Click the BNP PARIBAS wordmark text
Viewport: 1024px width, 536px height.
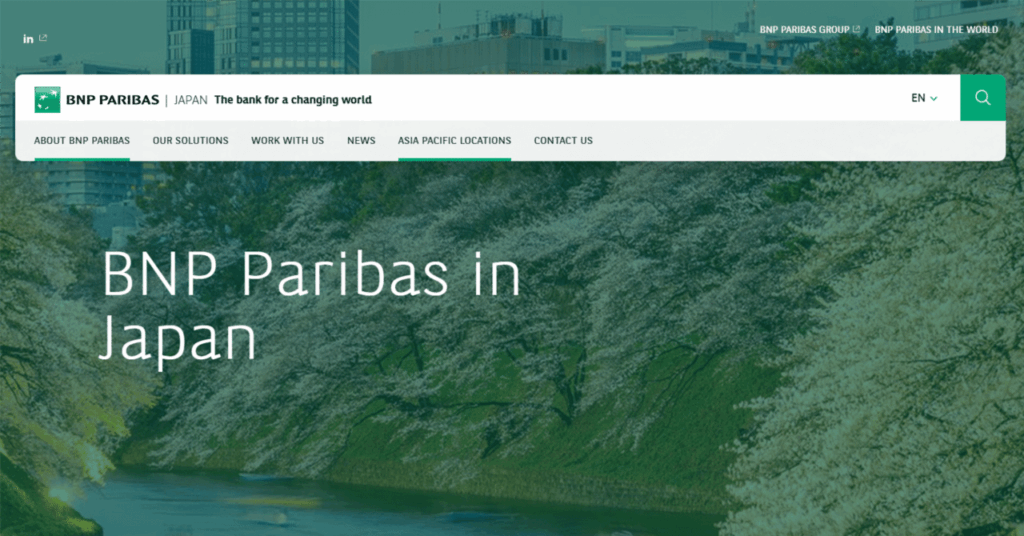[x=112, y=100]
